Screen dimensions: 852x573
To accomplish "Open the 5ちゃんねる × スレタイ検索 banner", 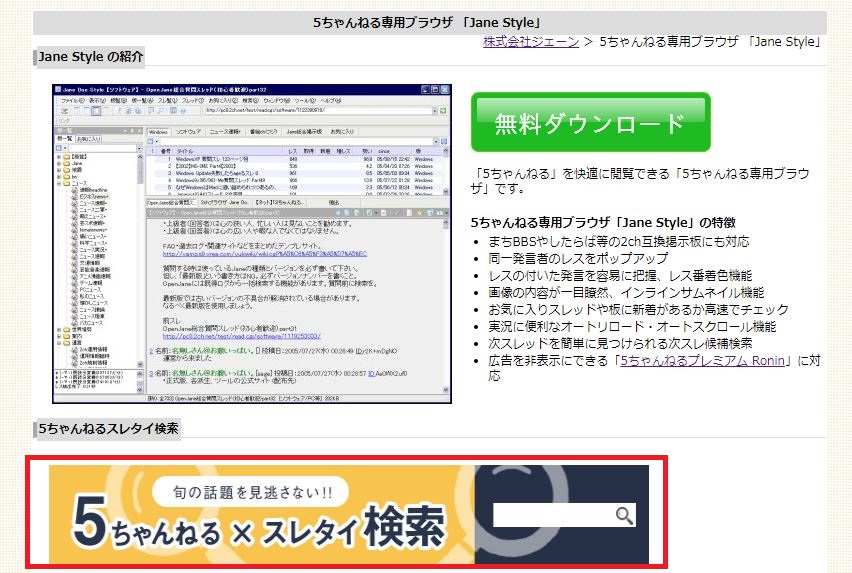I will pos(349,514).
